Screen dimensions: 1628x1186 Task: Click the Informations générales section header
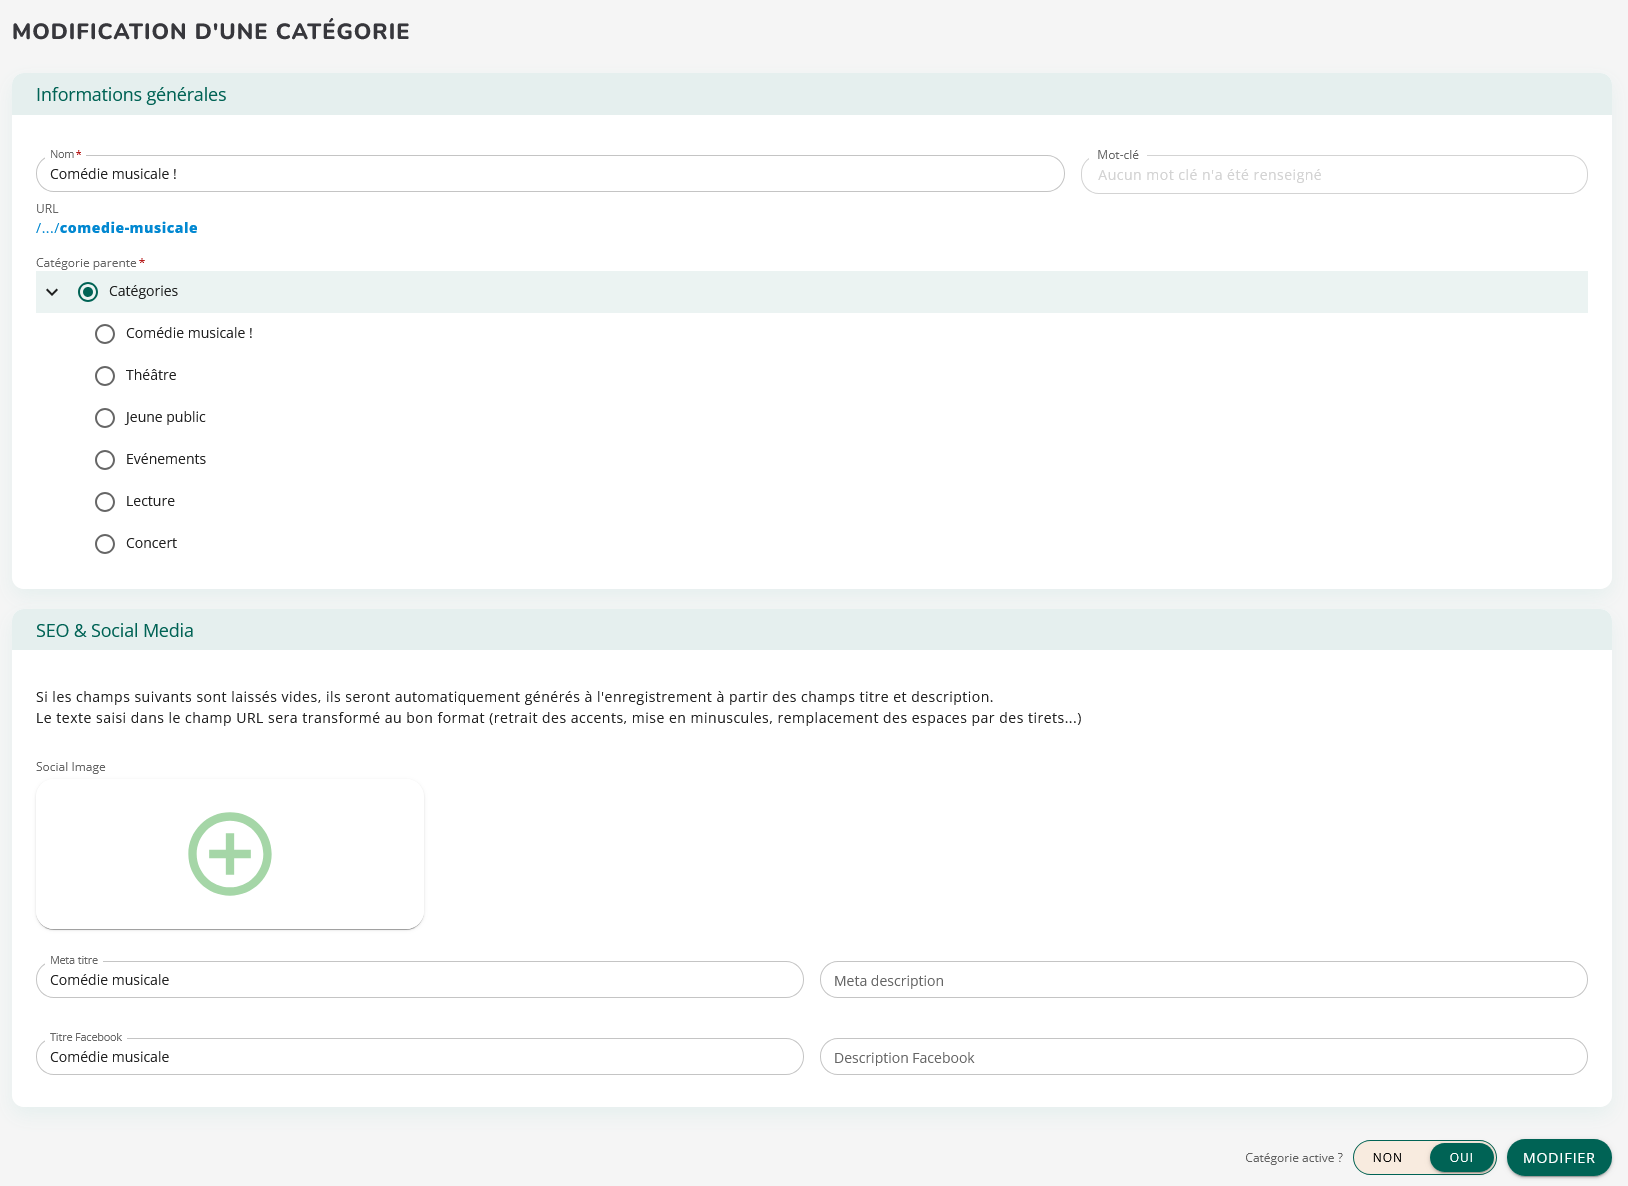131,95
